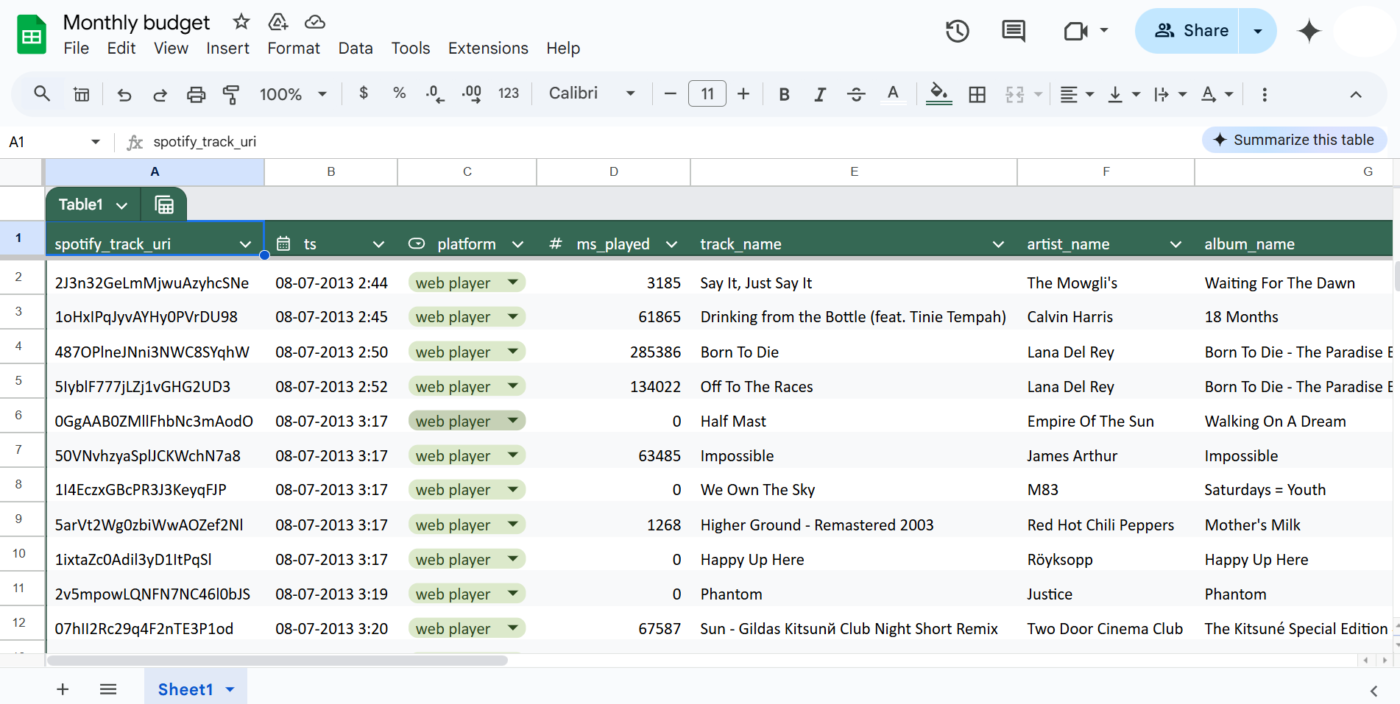Viewport: 1400px width, 704px height.
Task: Toggle strikethrough formatting
Action: click(x=856, y=94)
